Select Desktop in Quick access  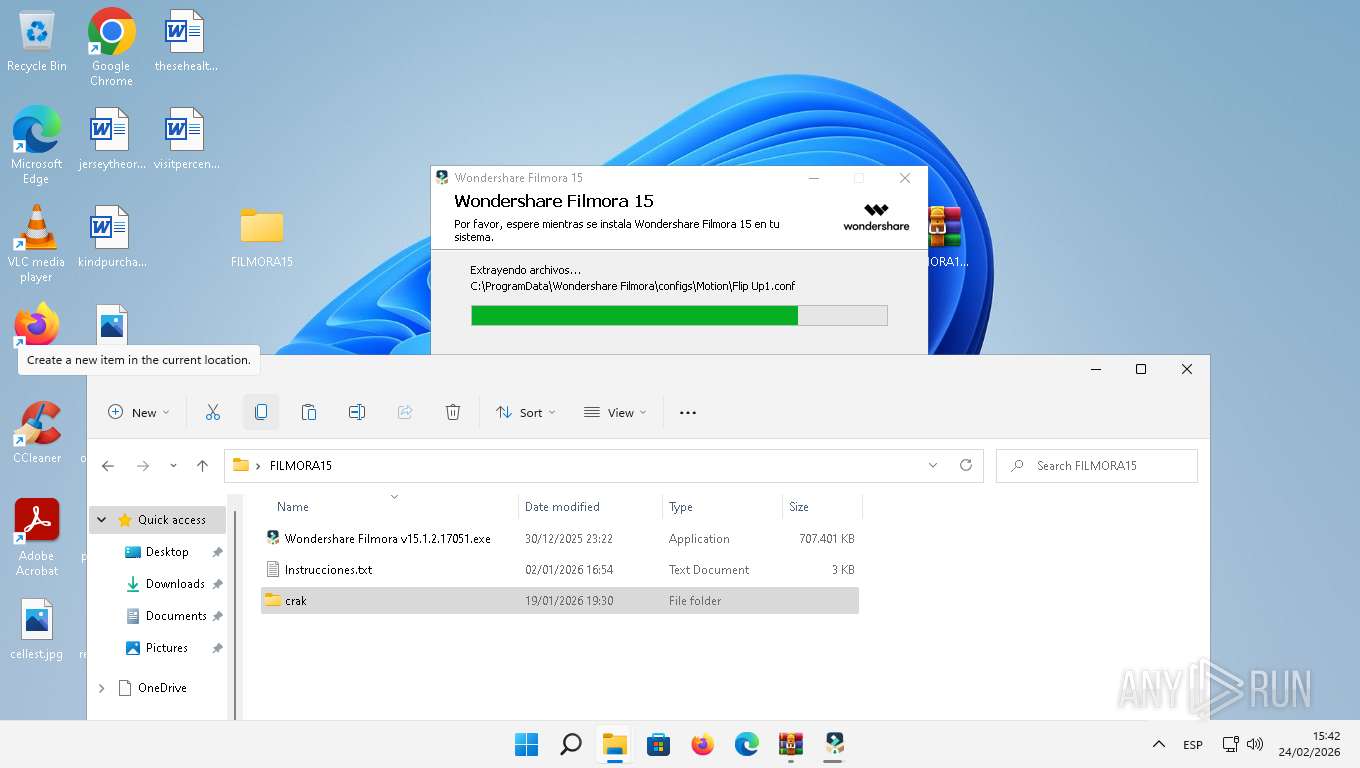[x=167, y=552]
